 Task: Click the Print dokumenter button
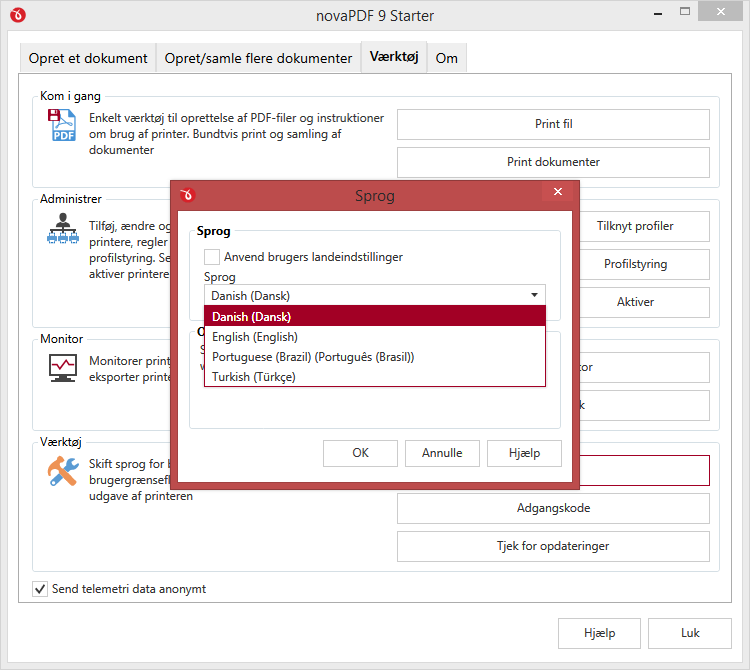tap(553, 162)
